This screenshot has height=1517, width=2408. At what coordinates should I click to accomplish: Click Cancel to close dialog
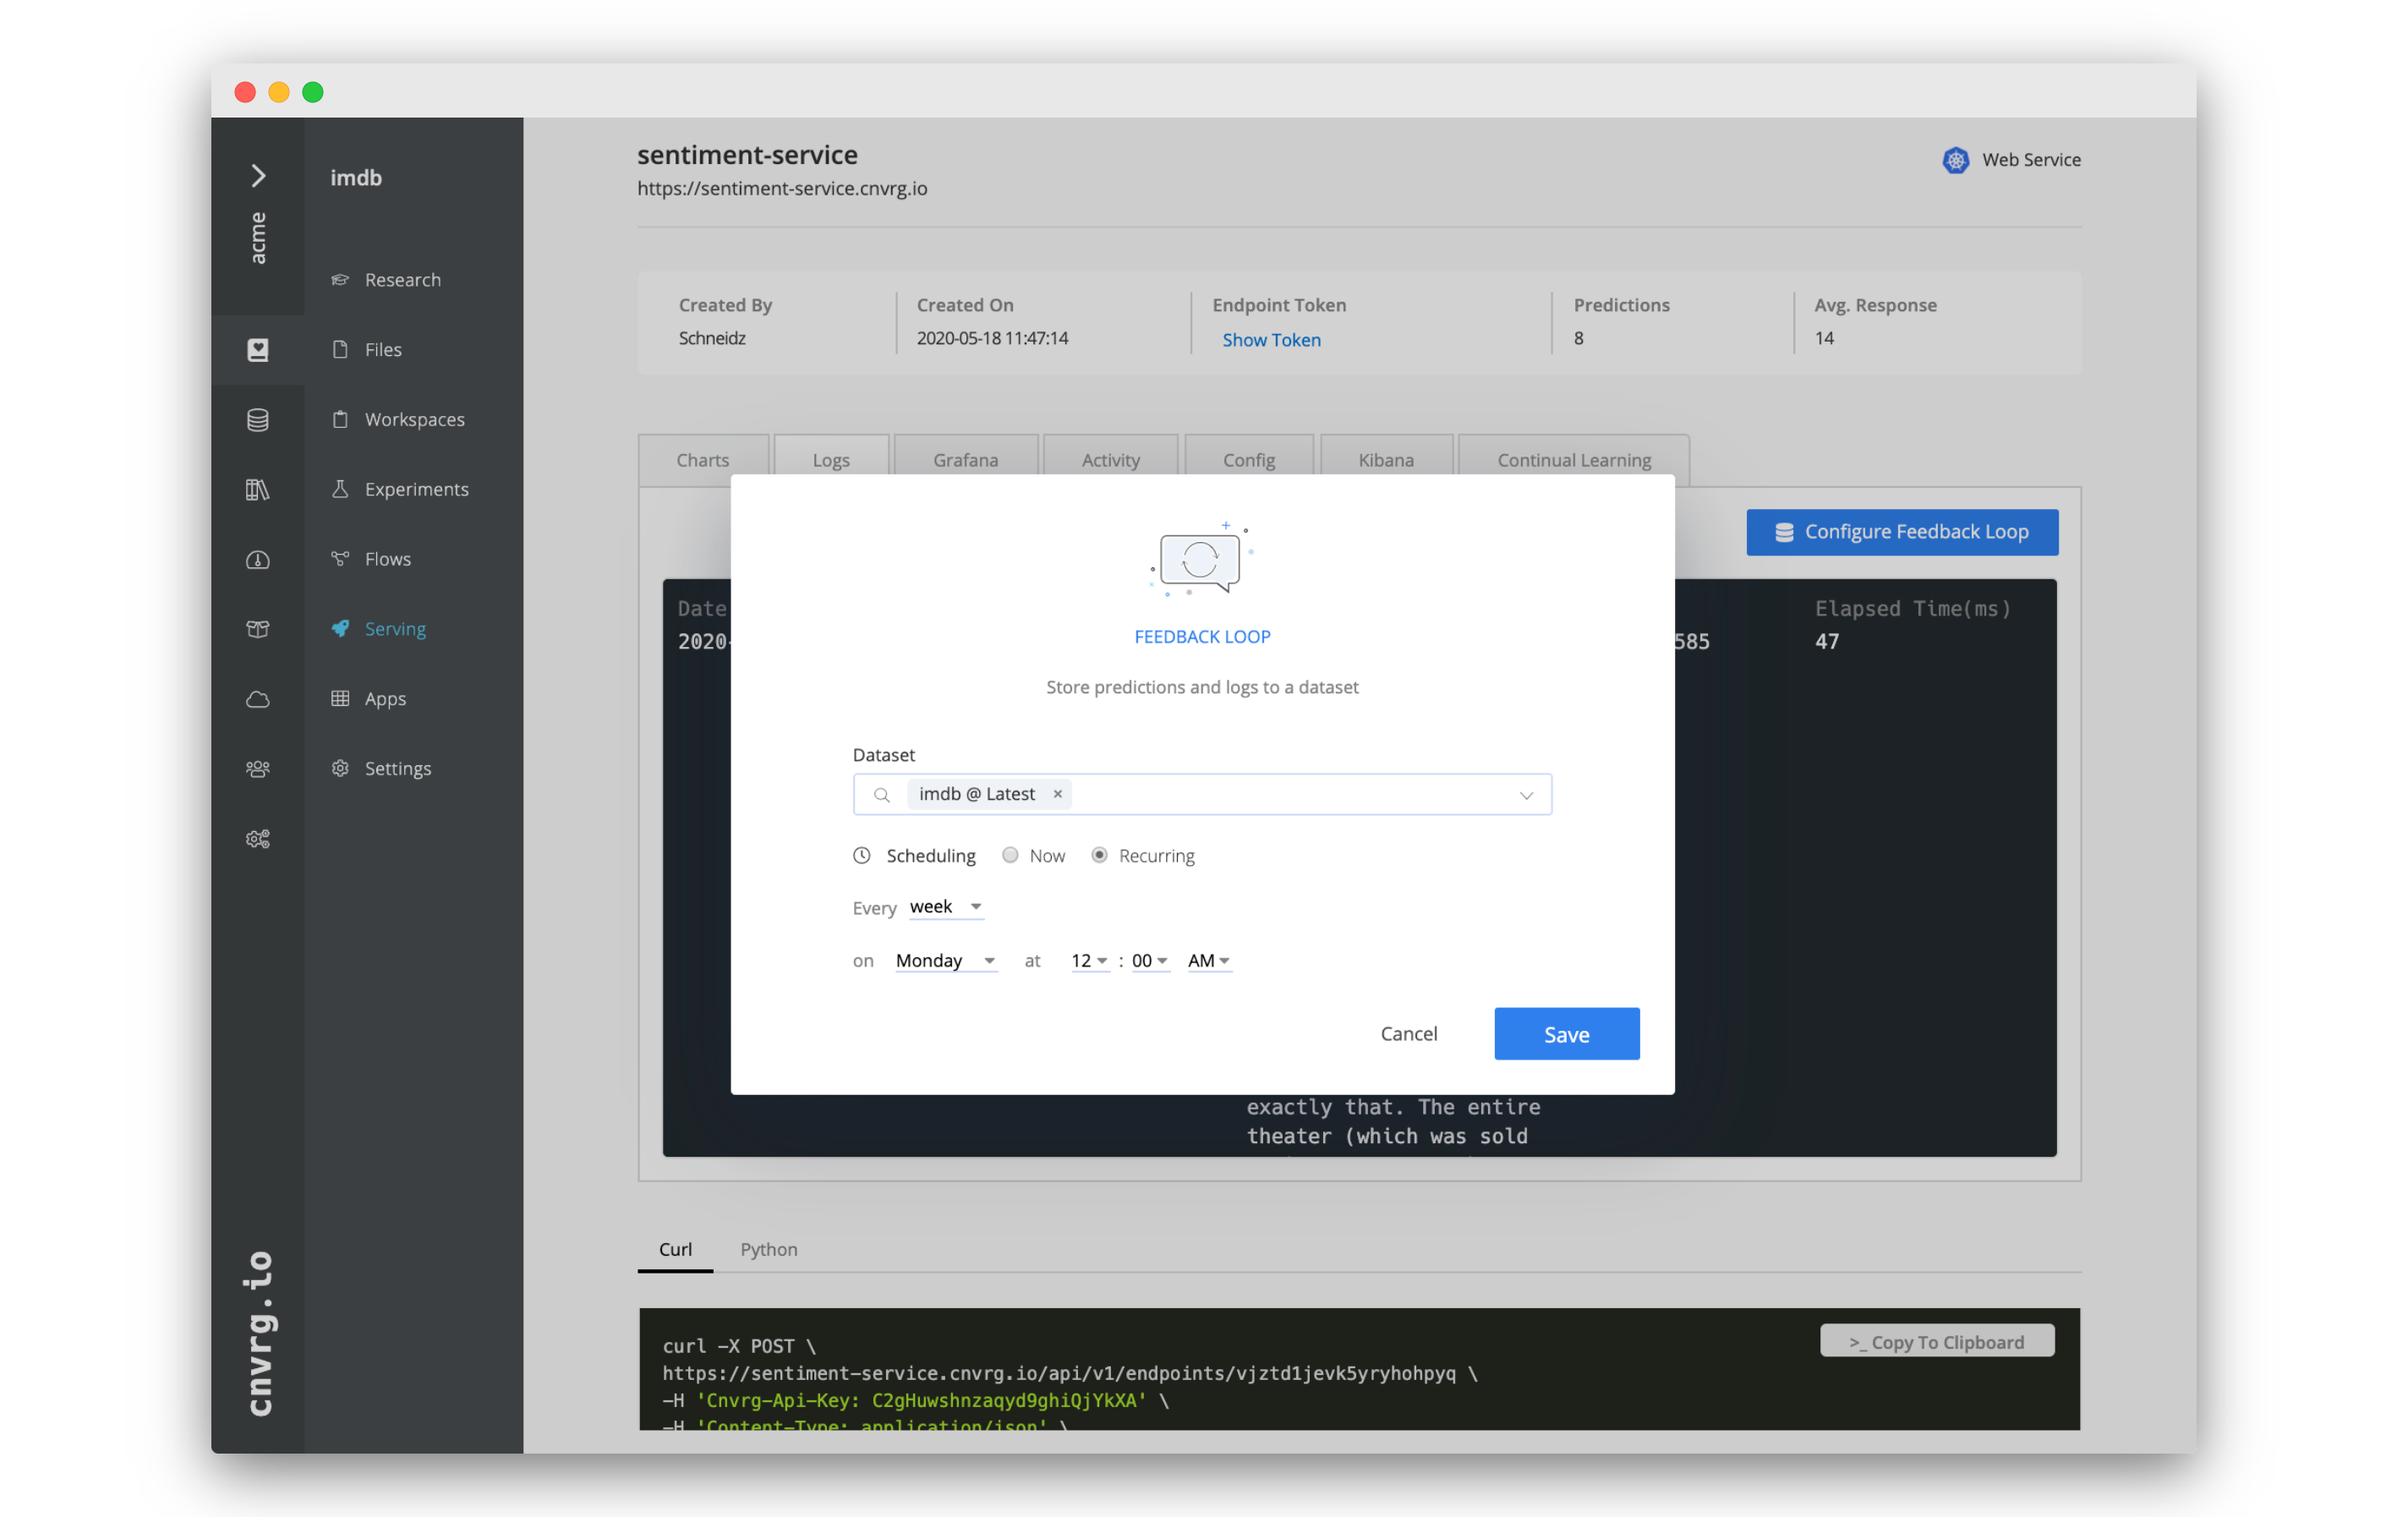1410,1032
